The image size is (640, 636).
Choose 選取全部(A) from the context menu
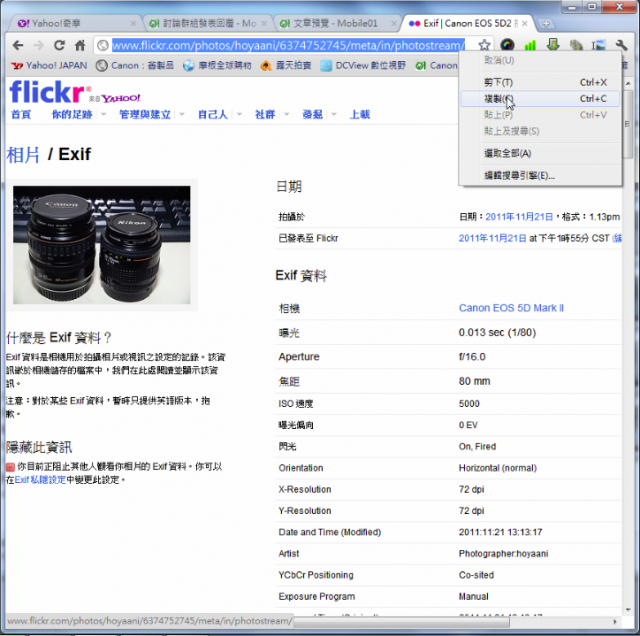(x=540, y=153)
